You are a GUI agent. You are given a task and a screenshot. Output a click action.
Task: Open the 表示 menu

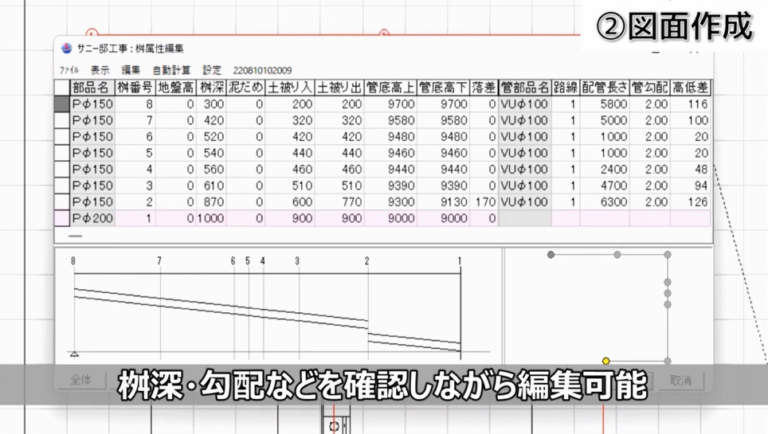click(100, 71)
